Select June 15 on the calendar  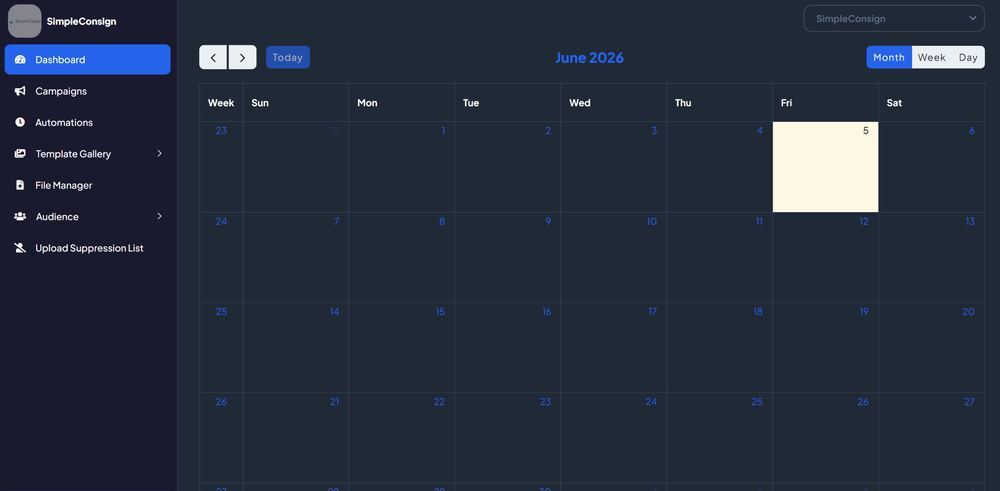click(402, 348)
